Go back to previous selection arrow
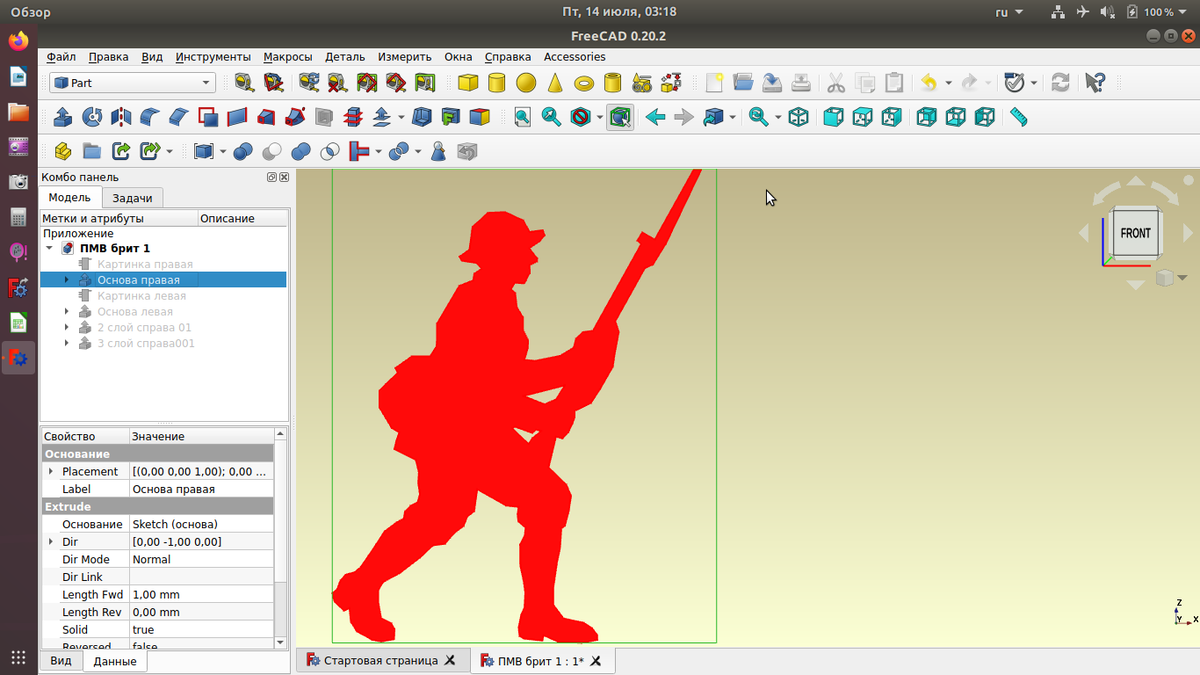The height and width of the screenshot is (675, 1200). point(655,118)
